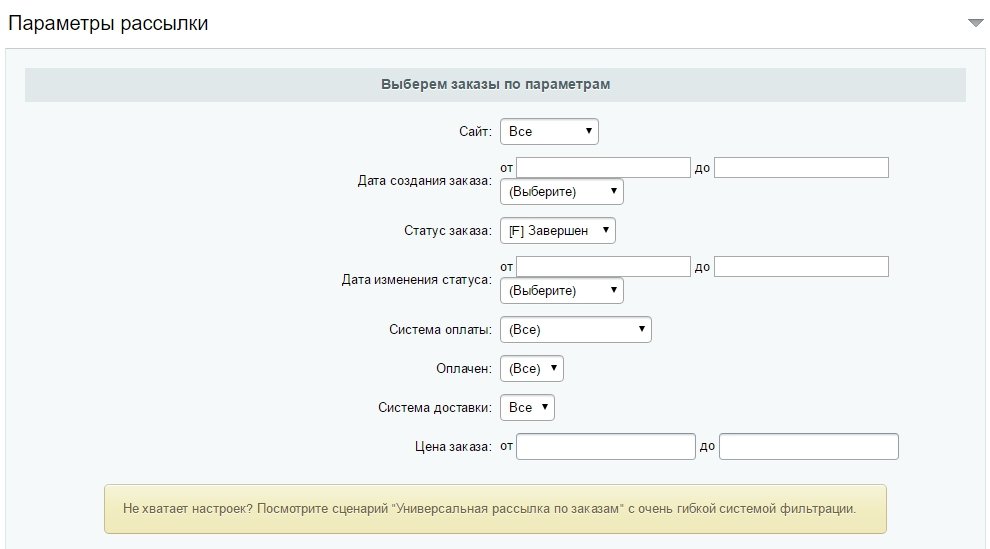Viewport: 990px width, 549px height.
Task: Click the Цена заказа 'от' field
Action: click(x=605, y=446)
